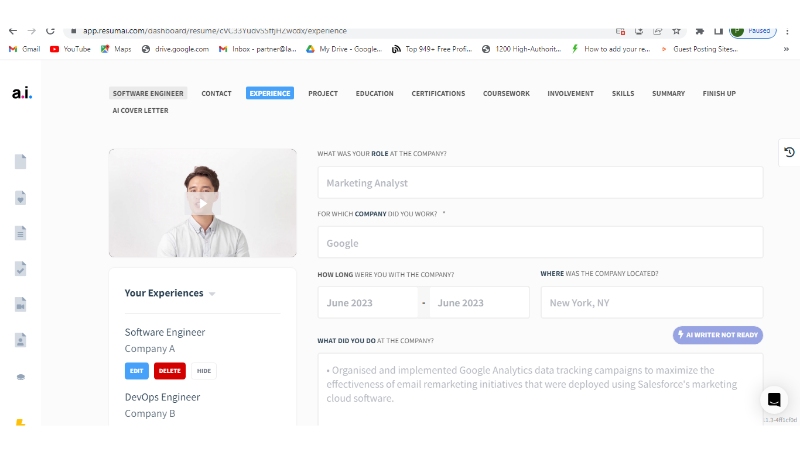Open the blank document icon in left sidebar

pos(20,161)
